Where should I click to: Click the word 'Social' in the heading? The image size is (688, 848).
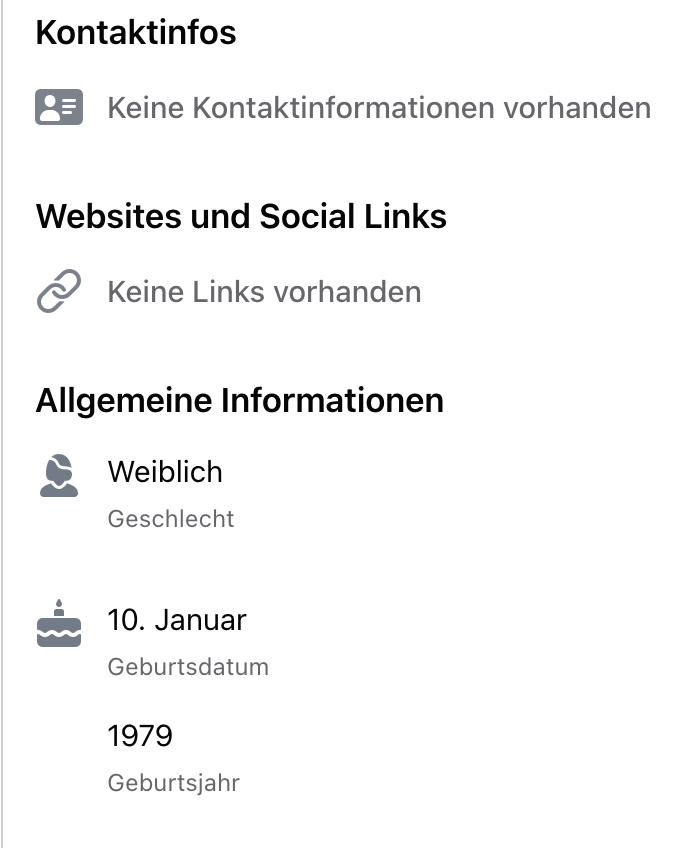tap(307, 216)
